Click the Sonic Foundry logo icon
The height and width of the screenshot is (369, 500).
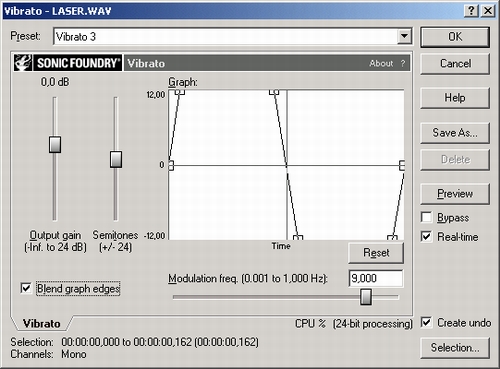click(23, 63)
